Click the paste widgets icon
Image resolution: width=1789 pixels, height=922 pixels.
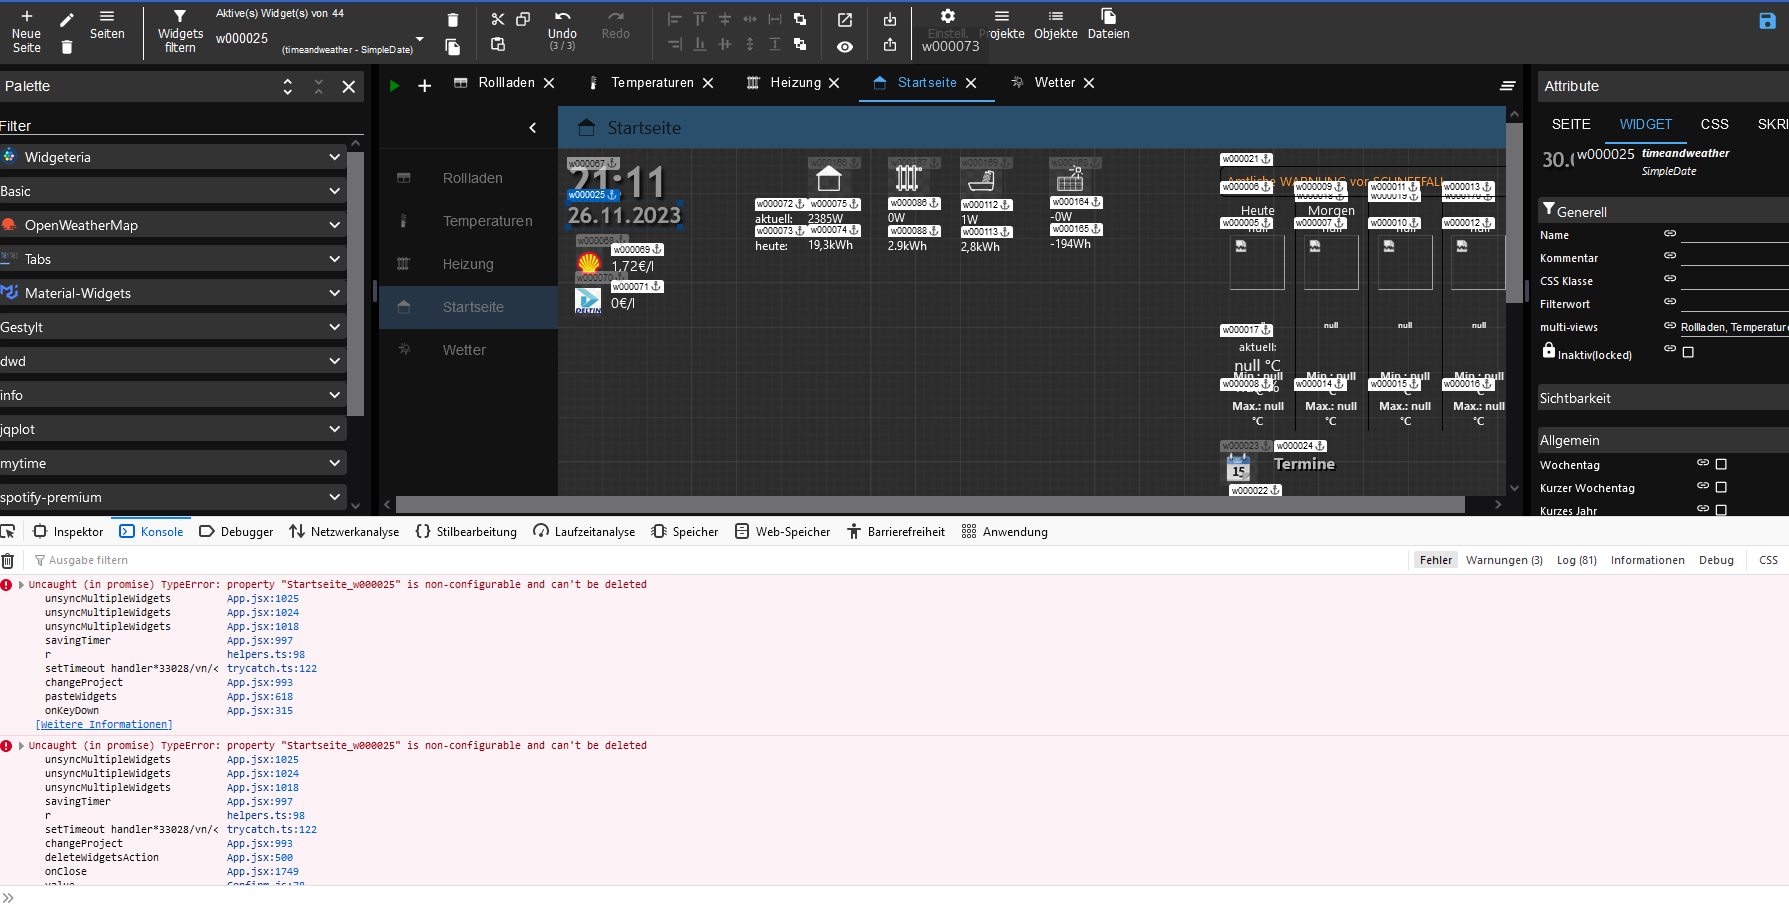[498, 44]
